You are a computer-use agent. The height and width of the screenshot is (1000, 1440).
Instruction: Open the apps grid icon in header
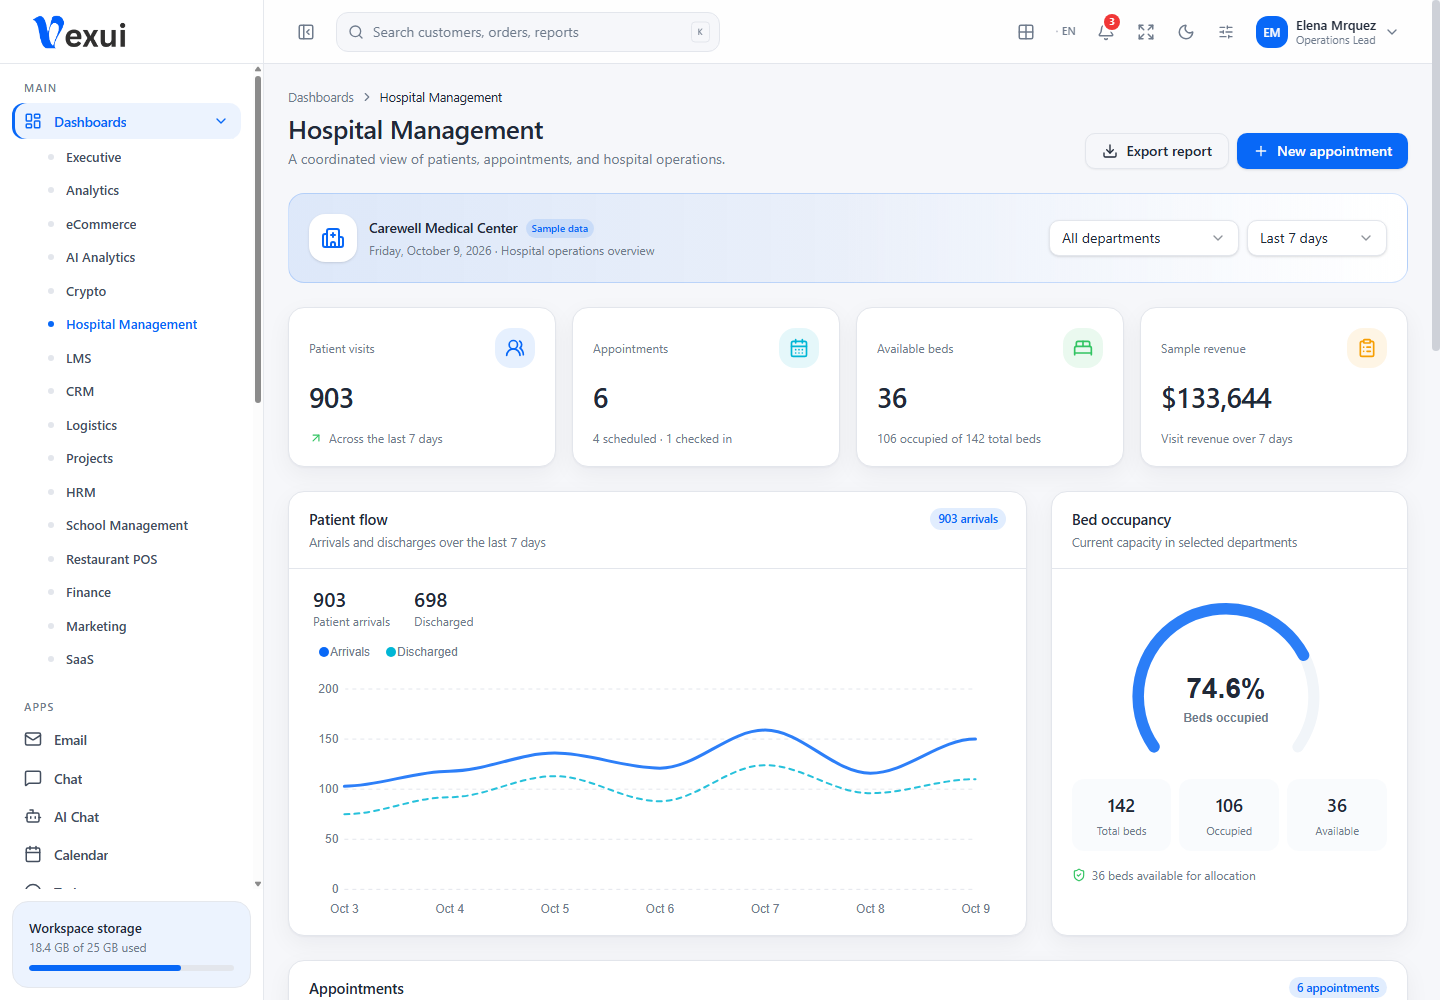point(1026,32)
